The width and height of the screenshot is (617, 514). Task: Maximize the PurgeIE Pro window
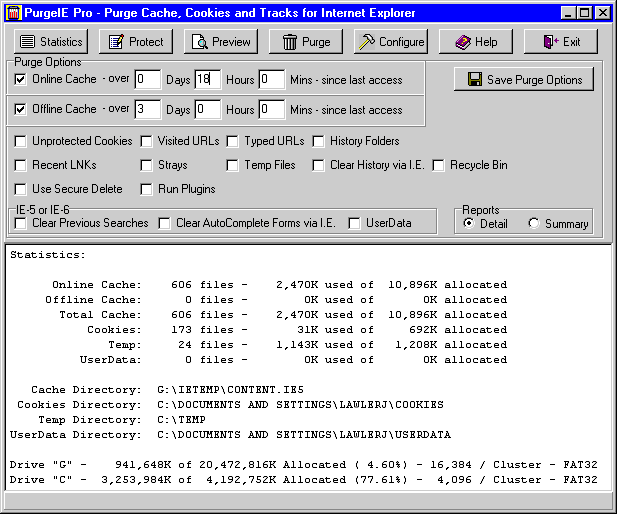pos(585,13)
